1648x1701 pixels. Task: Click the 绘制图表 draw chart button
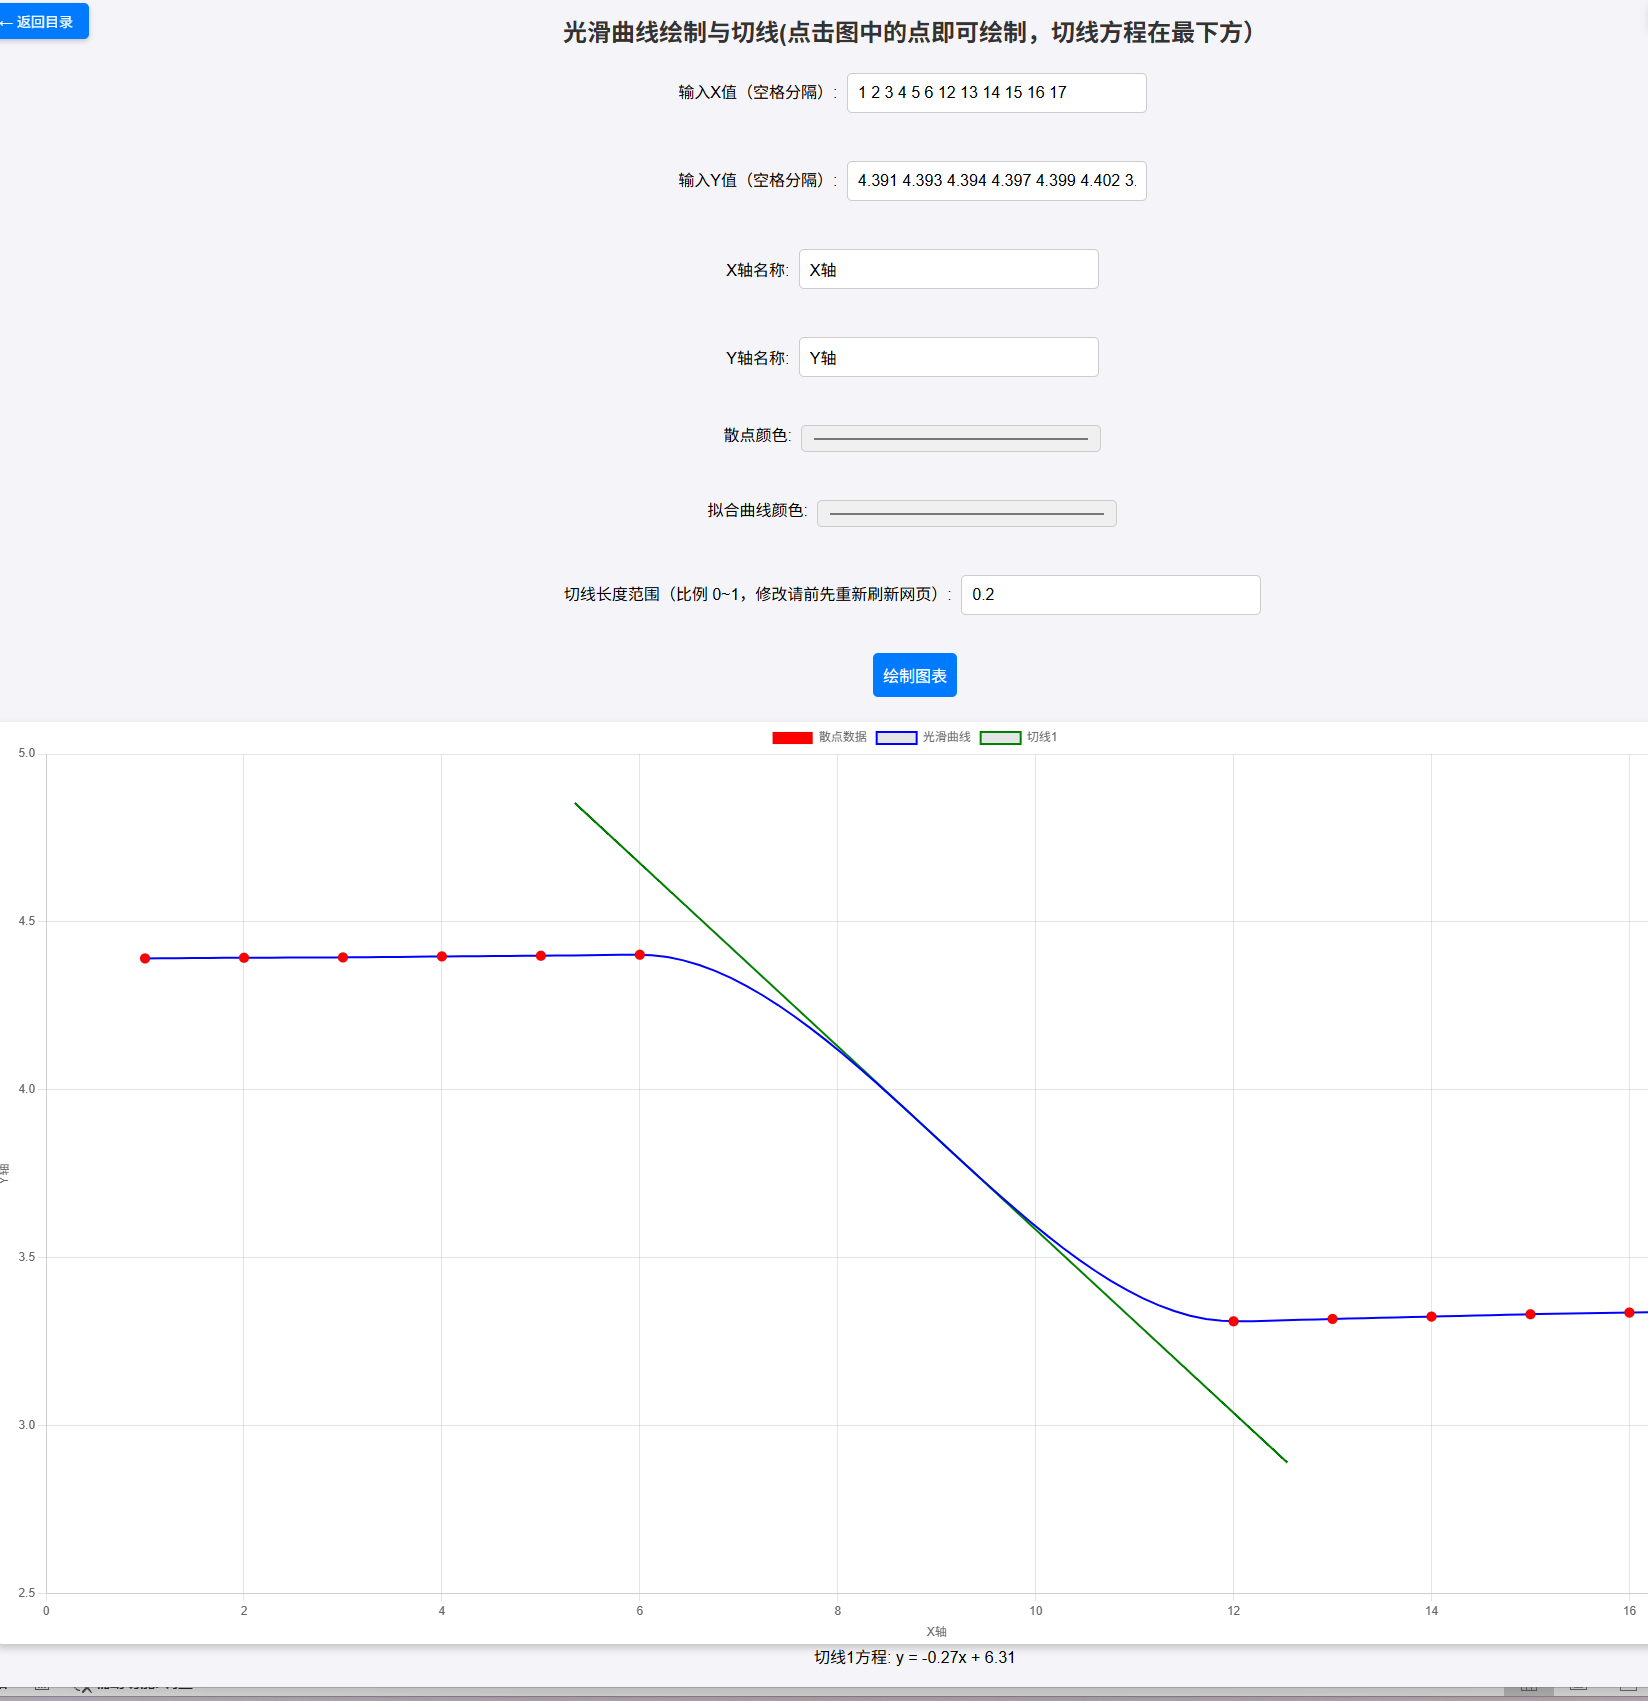point(914,675)
